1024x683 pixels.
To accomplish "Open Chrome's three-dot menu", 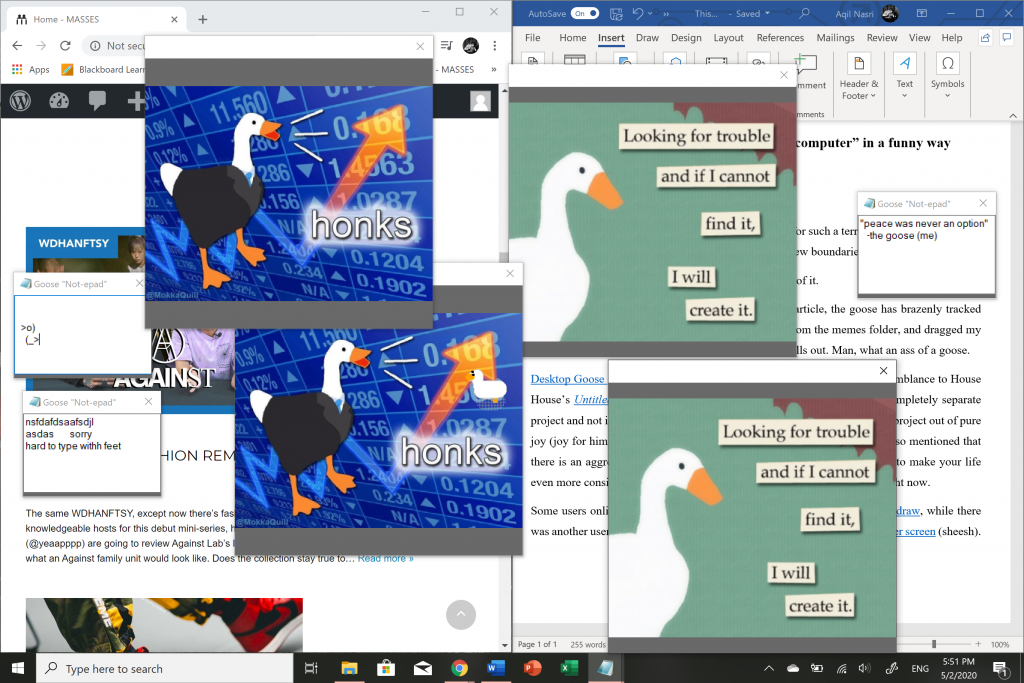I will [x=493, y=46].
